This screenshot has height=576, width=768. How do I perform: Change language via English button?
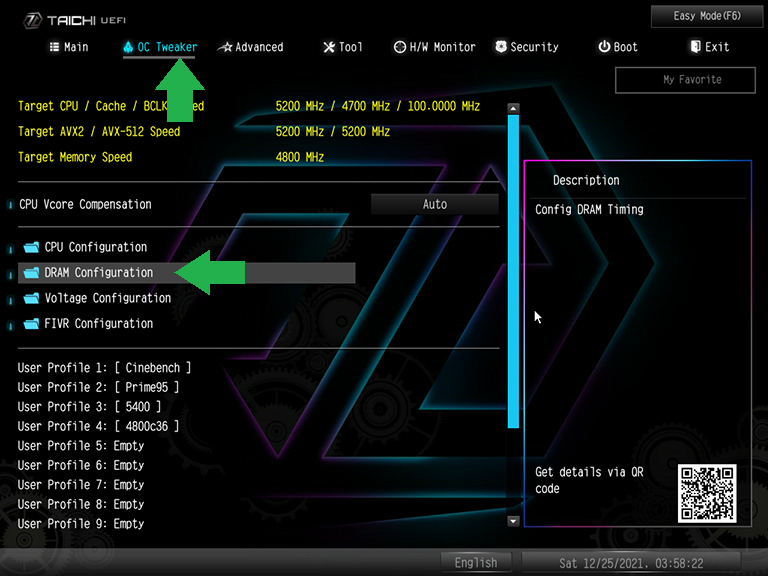(x=476, y=563)
